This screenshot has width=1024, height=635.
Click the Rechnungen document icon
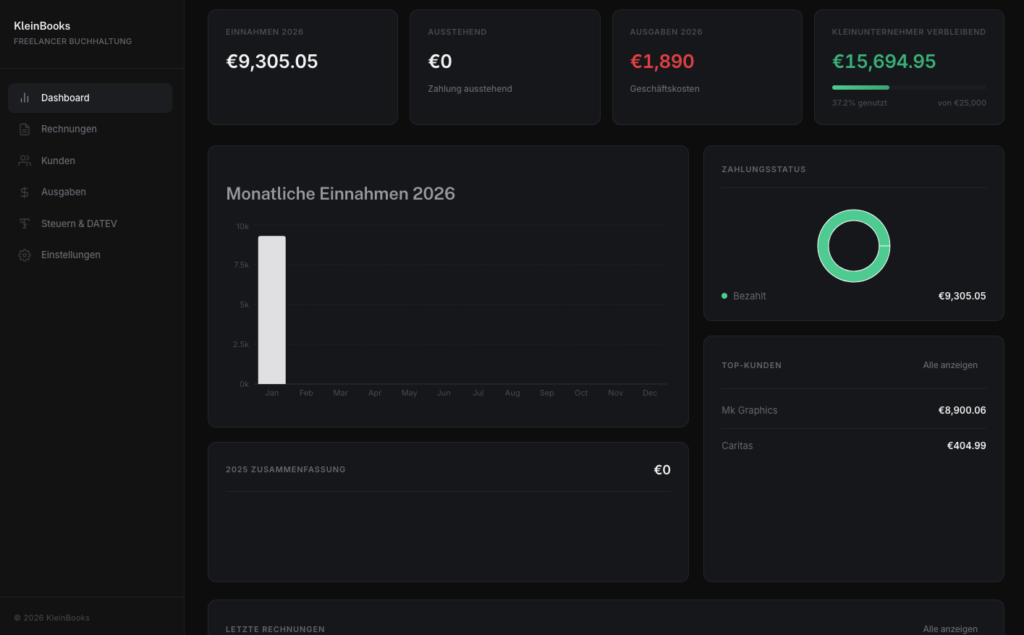click(x=24, y=129)
